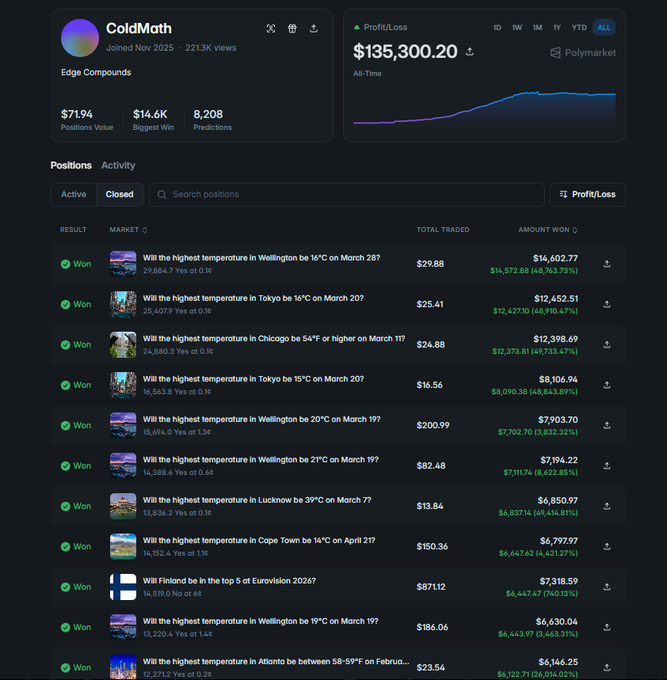Click the Atlanta market thumbnail

pos(123,667)
